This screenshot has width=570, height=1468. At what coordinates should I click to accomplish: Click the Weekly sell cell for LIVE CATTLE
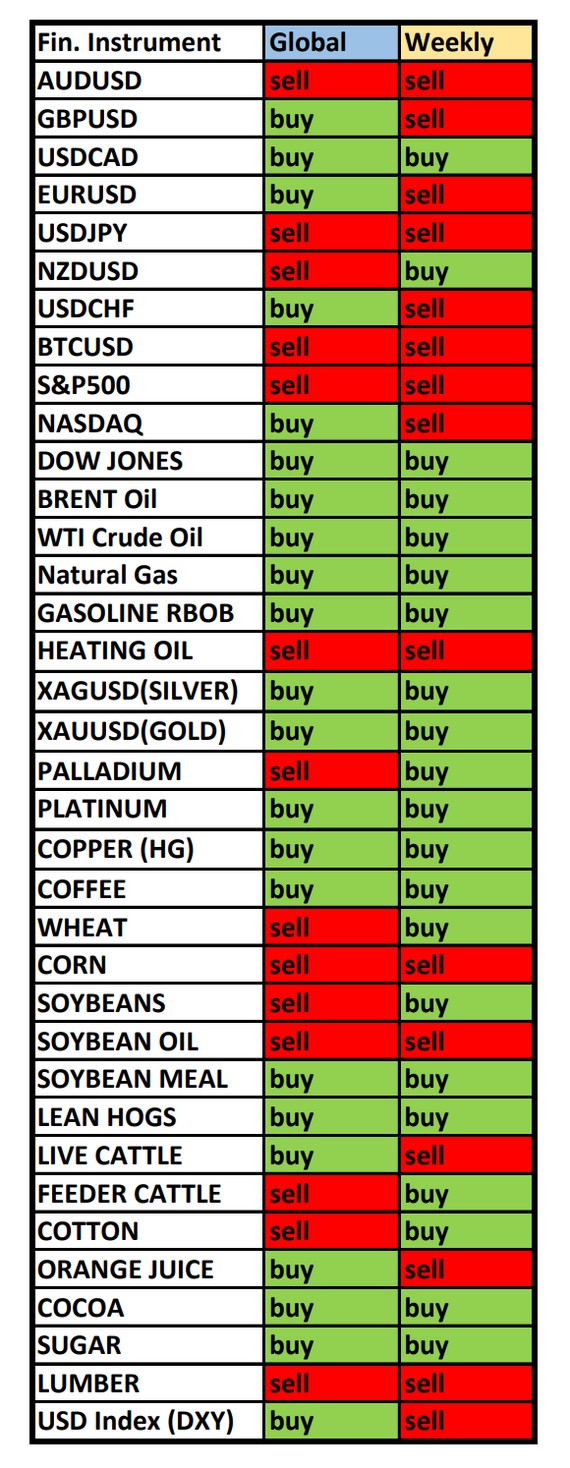(467, 1155)
